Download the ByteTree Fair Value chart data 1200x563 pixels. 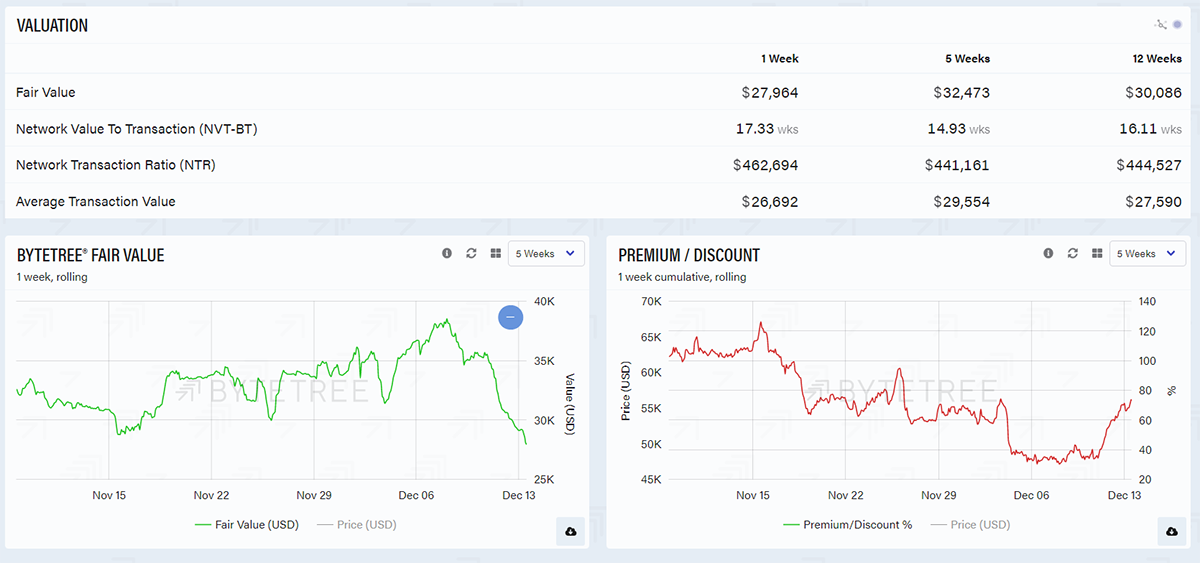pos(570,532)
